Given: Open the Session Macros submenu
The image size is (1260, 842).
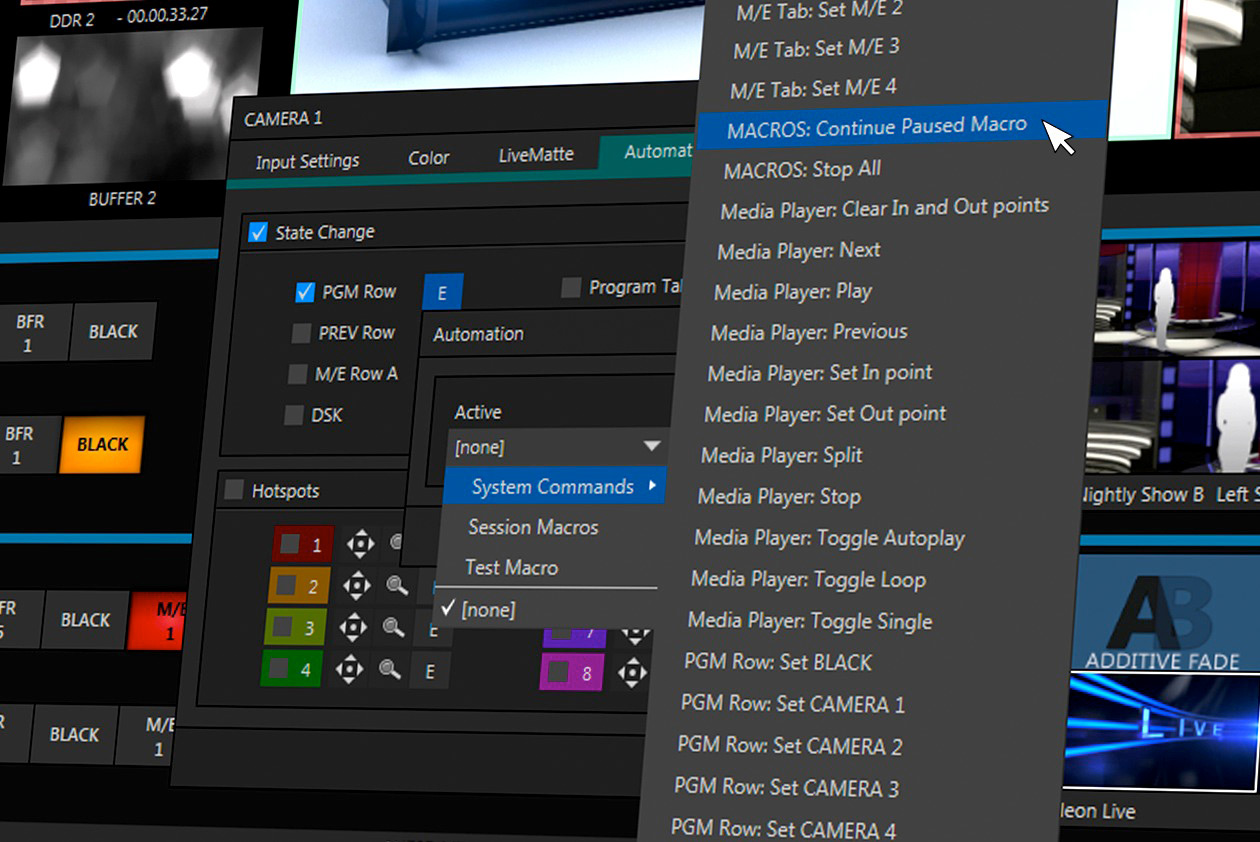Looking at the screenshot, I should click(533, 527).
